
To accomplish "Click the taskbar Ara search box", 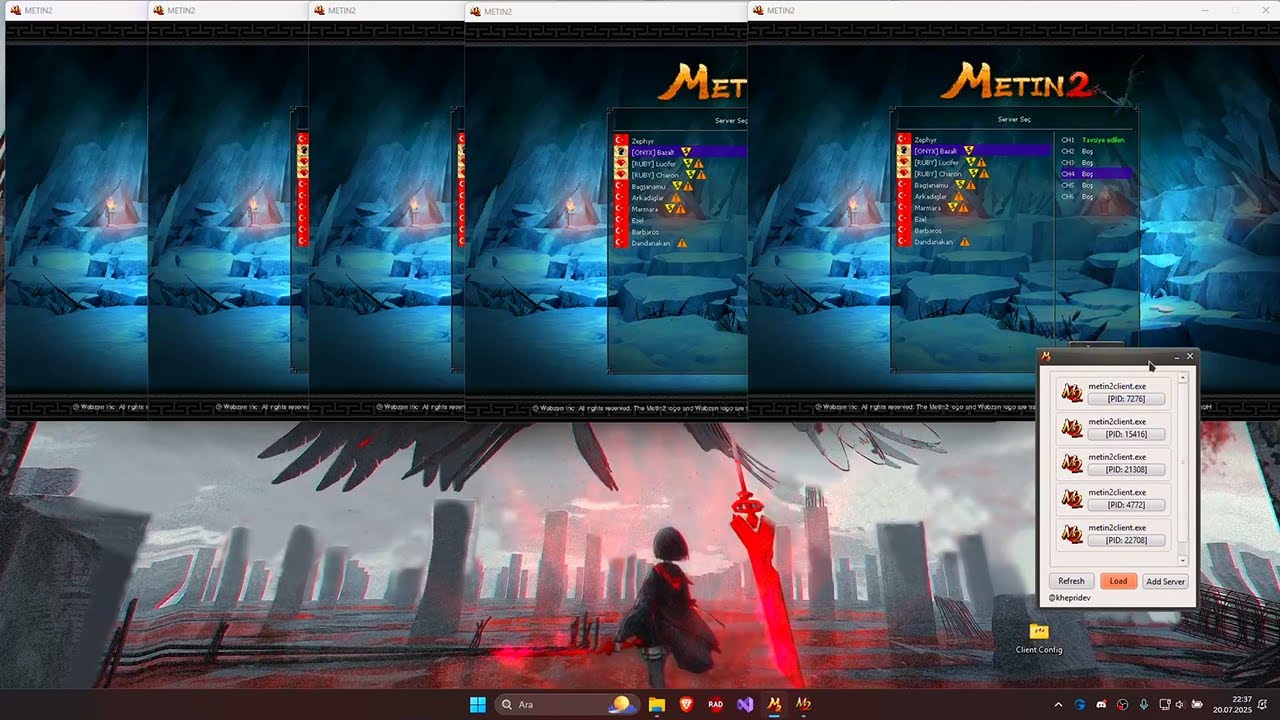I will 568,704.
